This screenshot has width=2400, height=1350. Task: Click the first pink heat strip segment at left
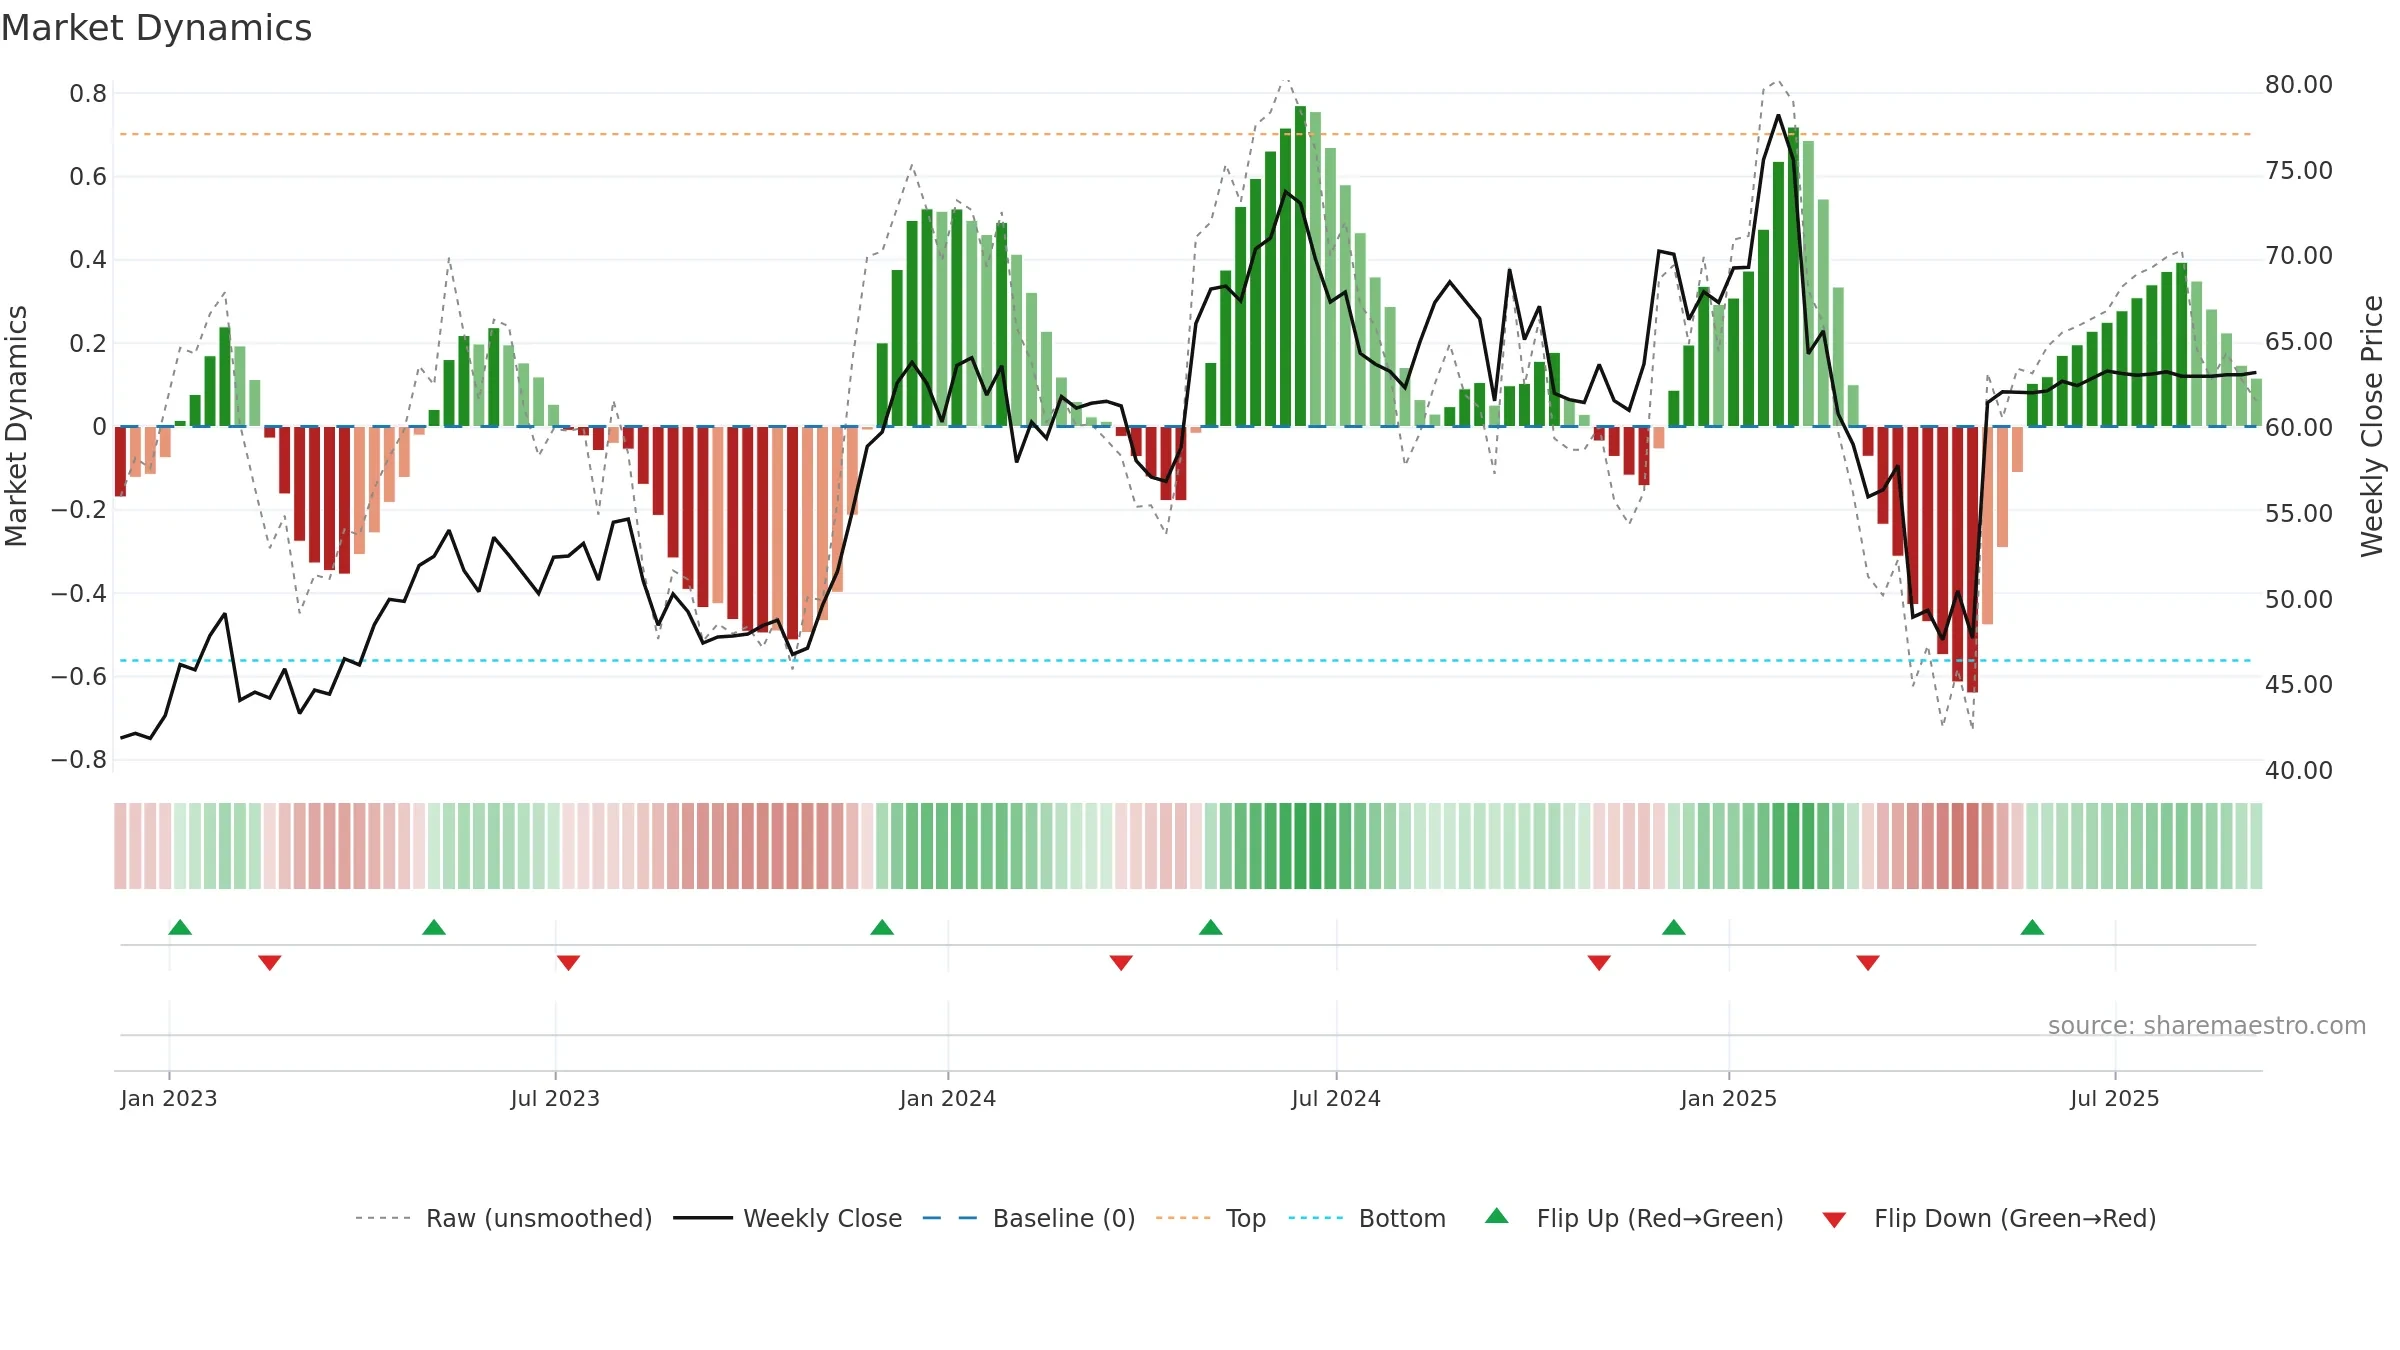click(120, 846)
